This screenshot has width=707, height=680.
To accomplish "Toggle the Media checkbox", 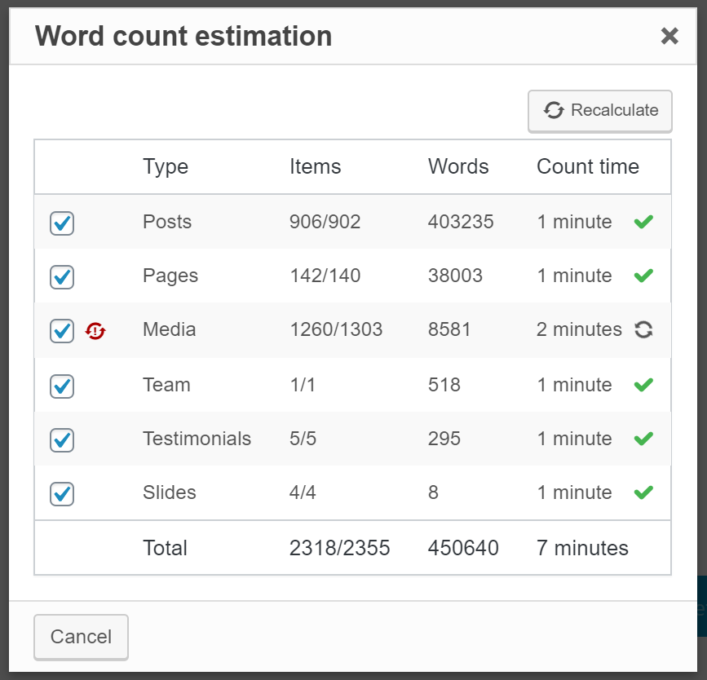I will pyautogui.click(x=62, y=331).
